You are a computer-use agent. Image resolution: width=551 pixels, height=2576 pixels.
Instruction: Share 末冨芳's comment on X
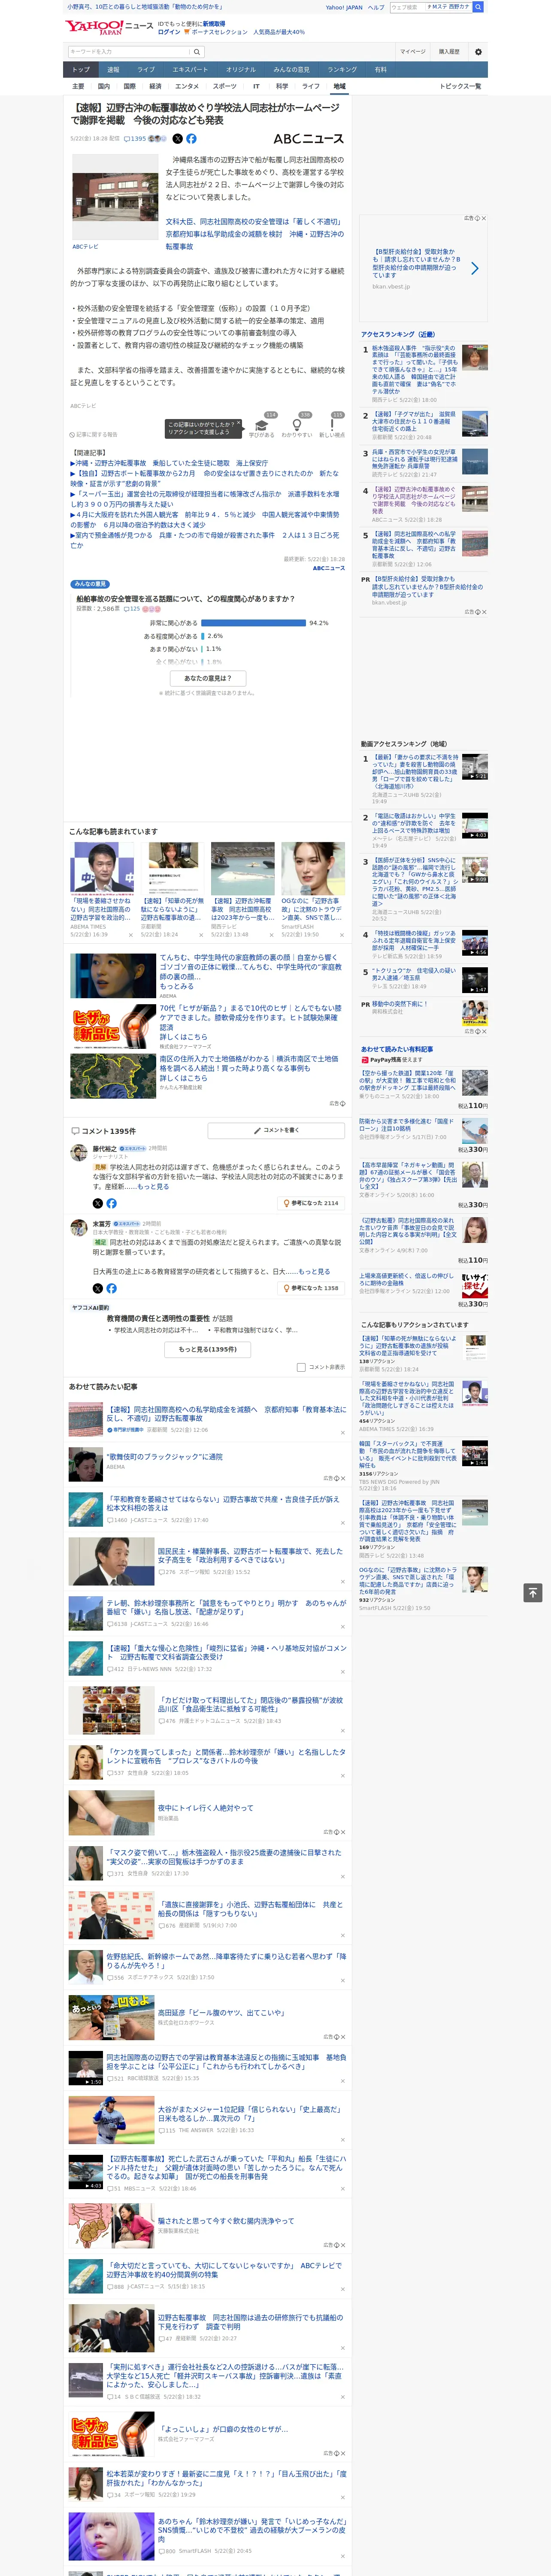pyautogui.click(x=98, y=1288)
